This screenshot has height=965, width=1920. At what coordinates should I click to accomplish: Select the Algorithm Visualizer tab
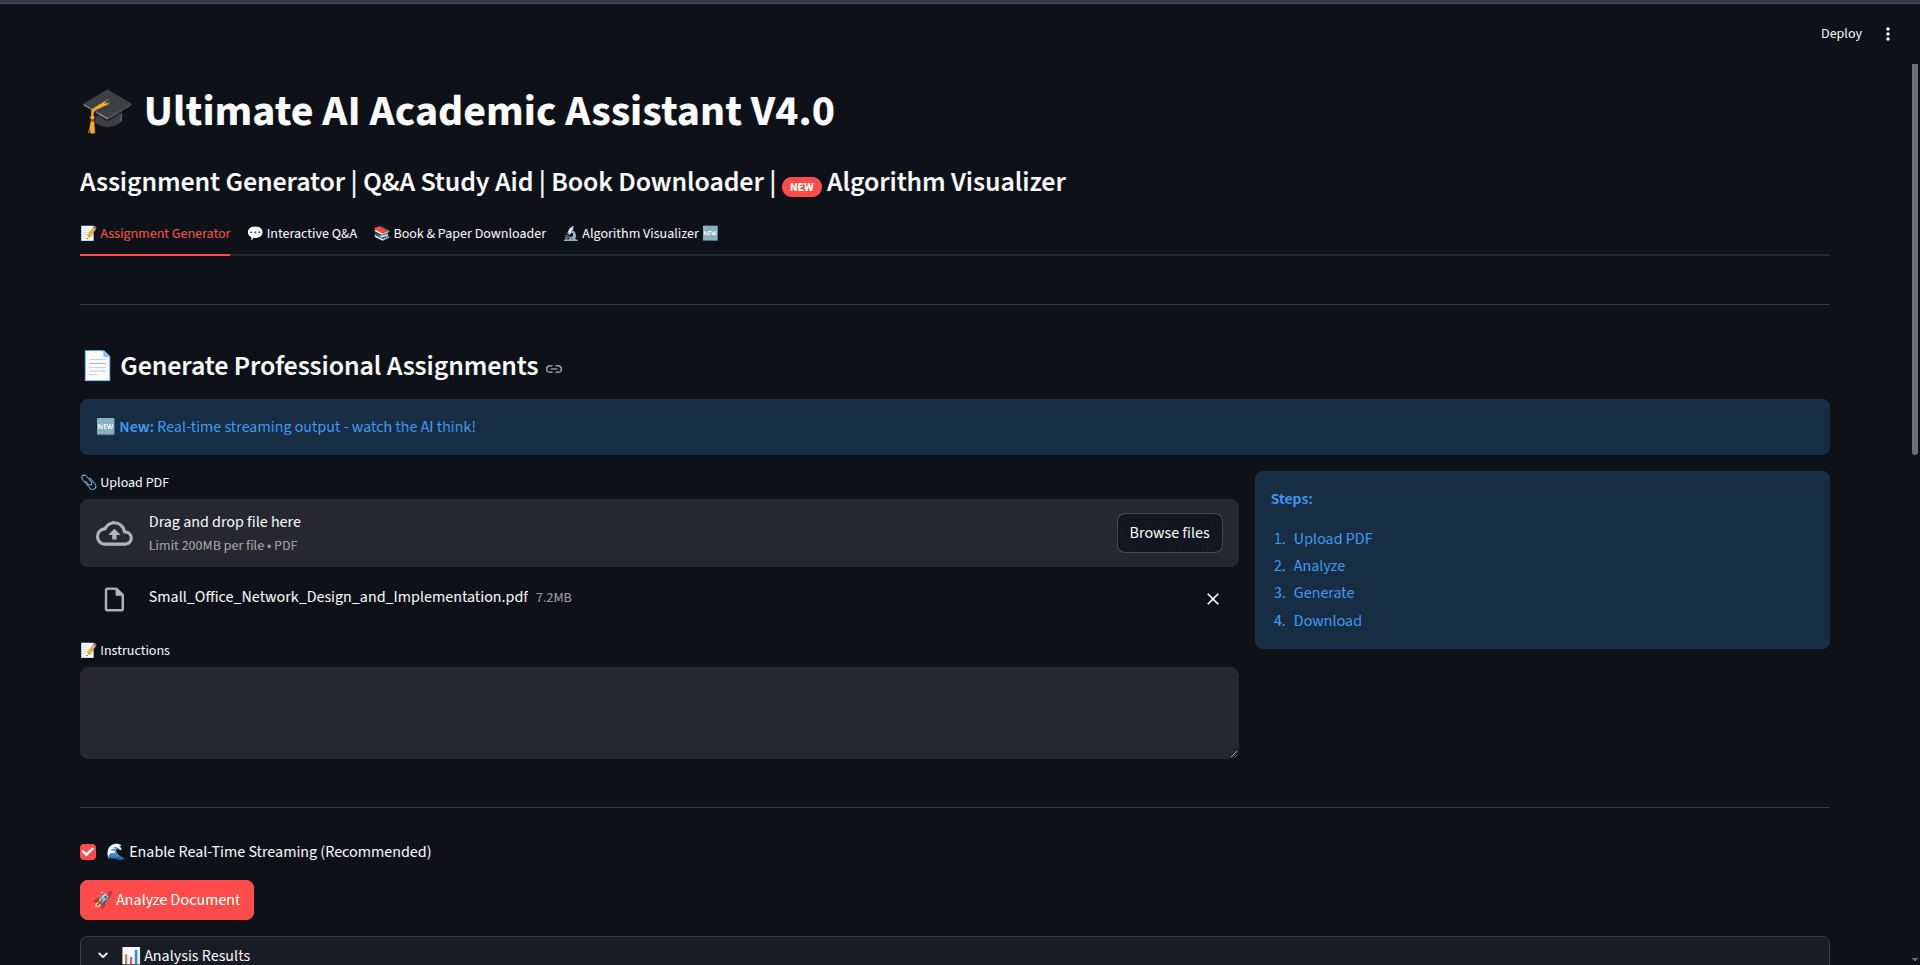click(x=640, y=234)
